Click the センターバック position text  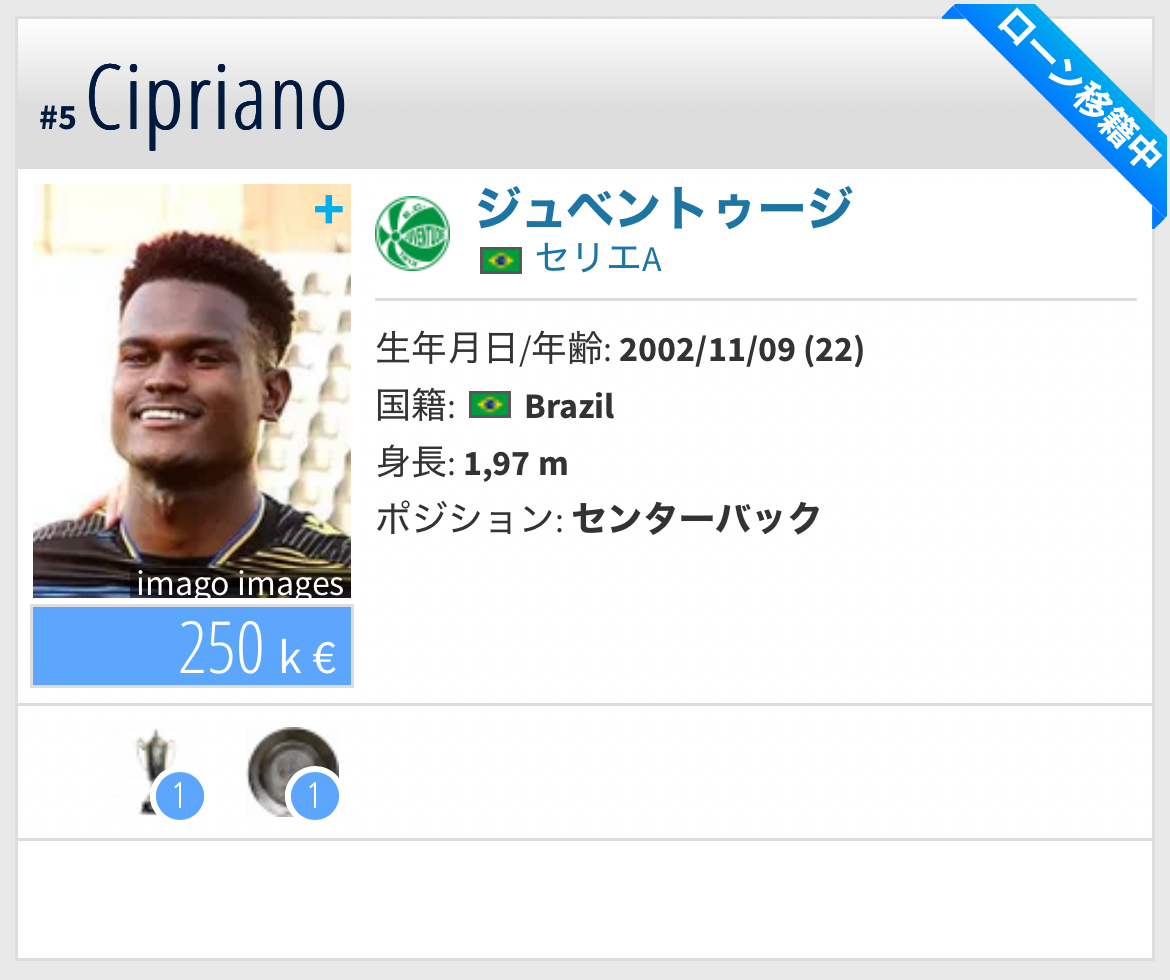click(x=696, y=518)
